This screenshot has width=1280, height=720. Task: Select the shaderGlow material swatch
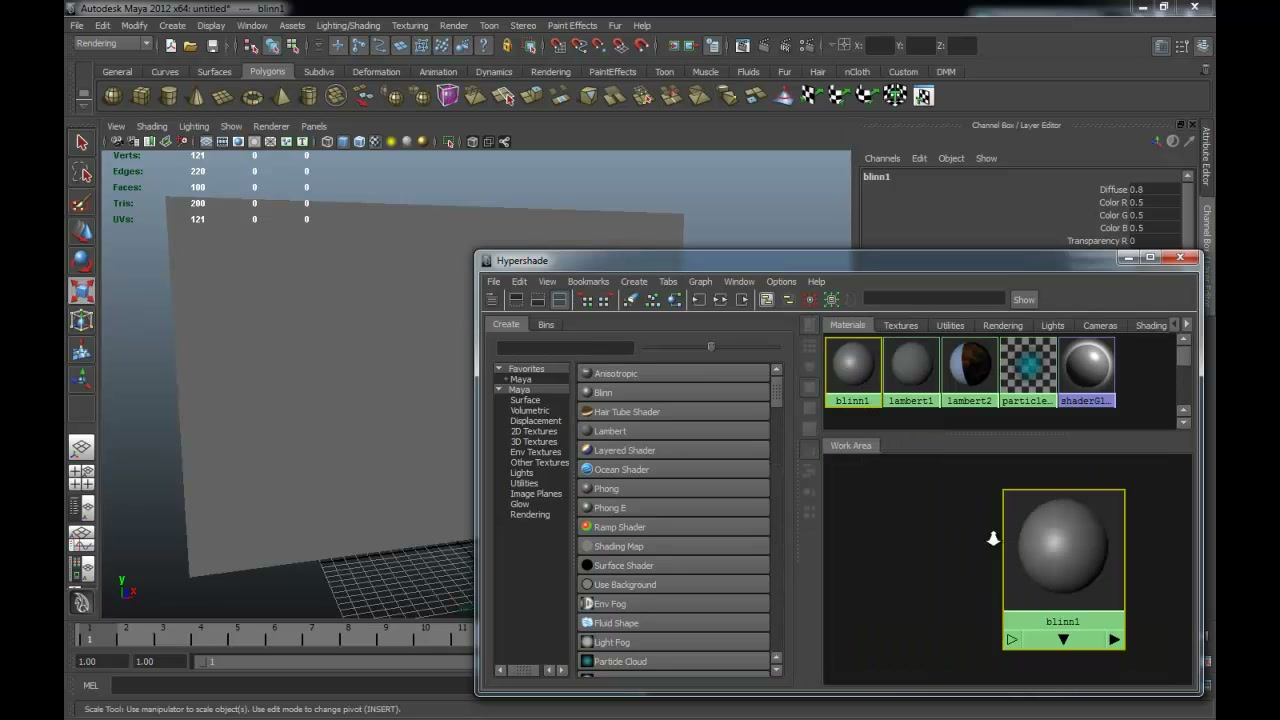(x=1087, y=372)
